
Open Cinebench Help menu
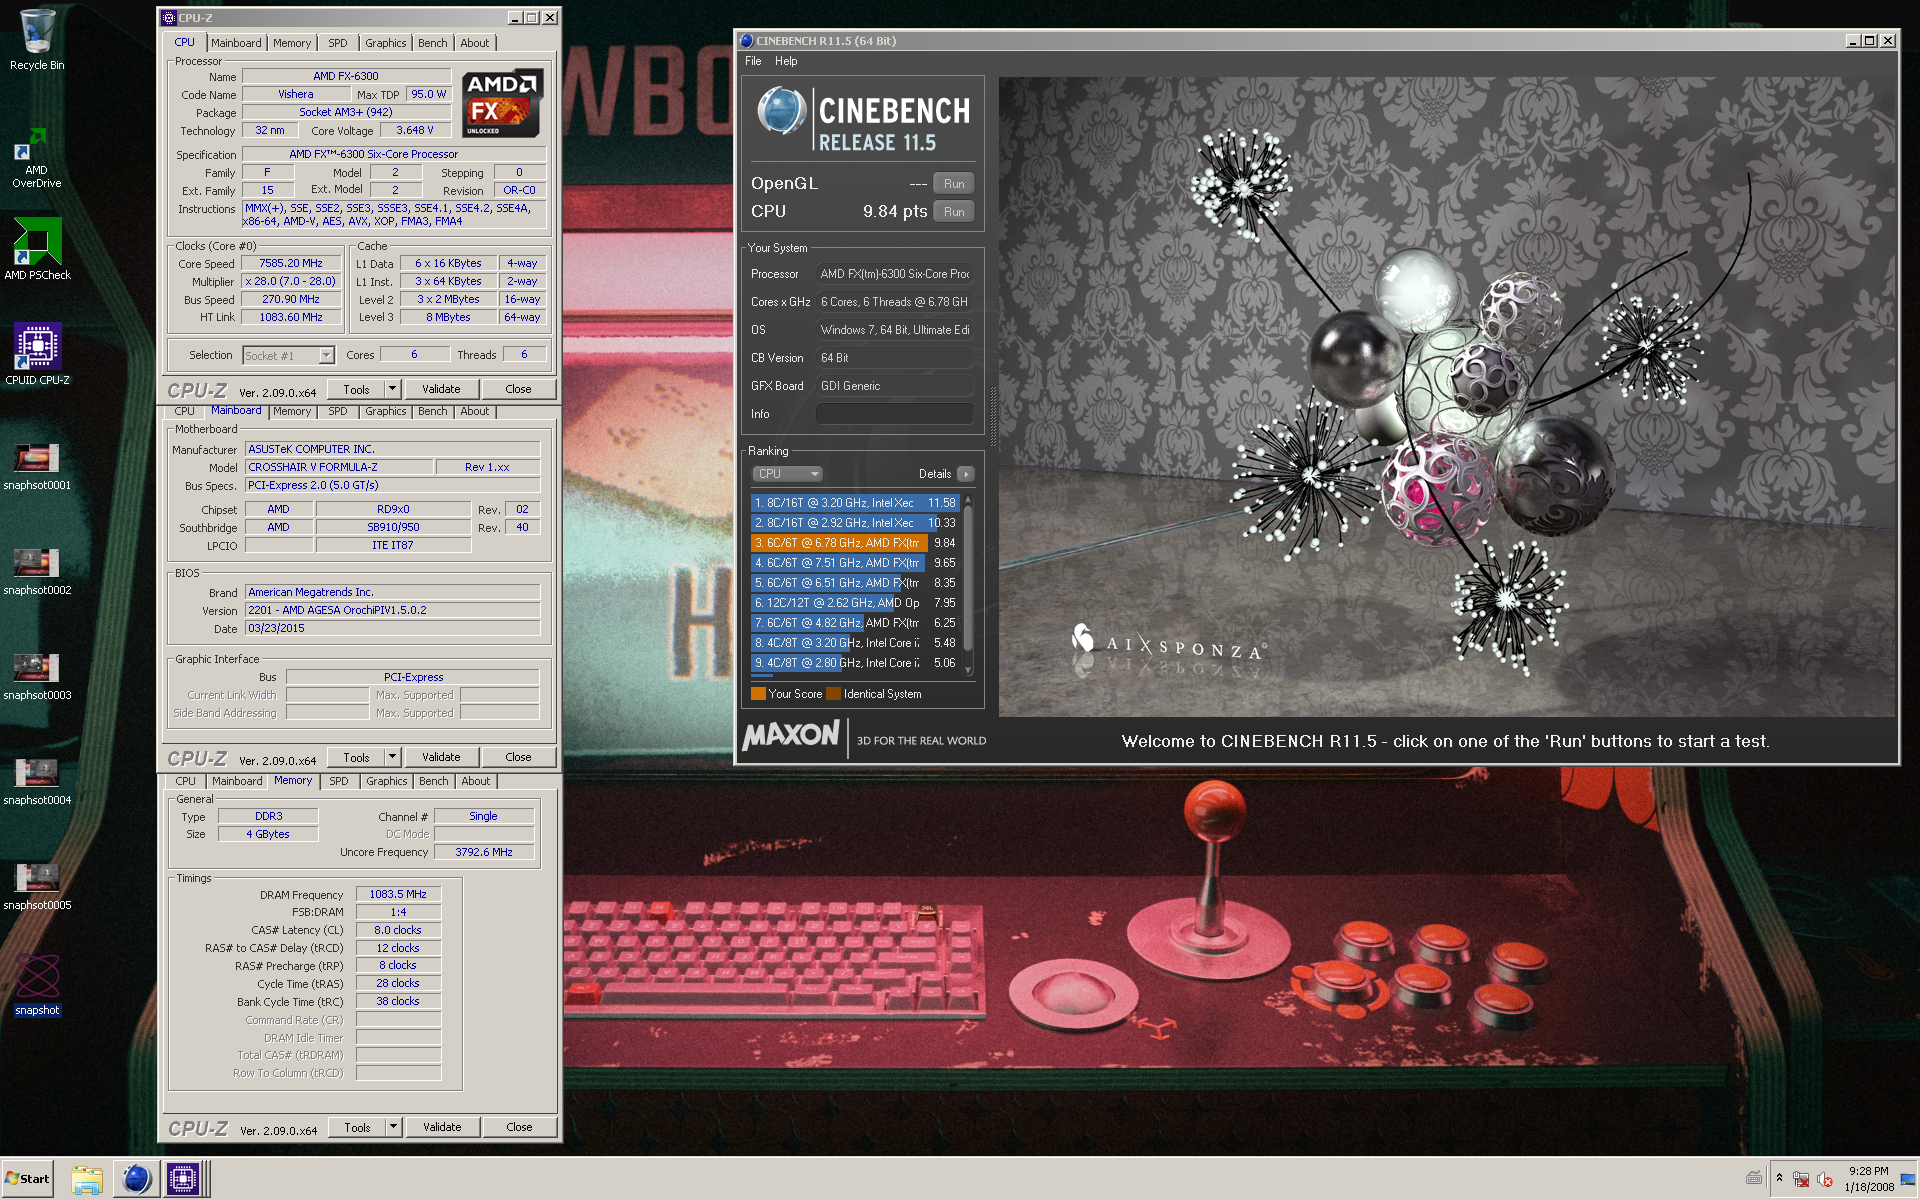tap(786, 61)
